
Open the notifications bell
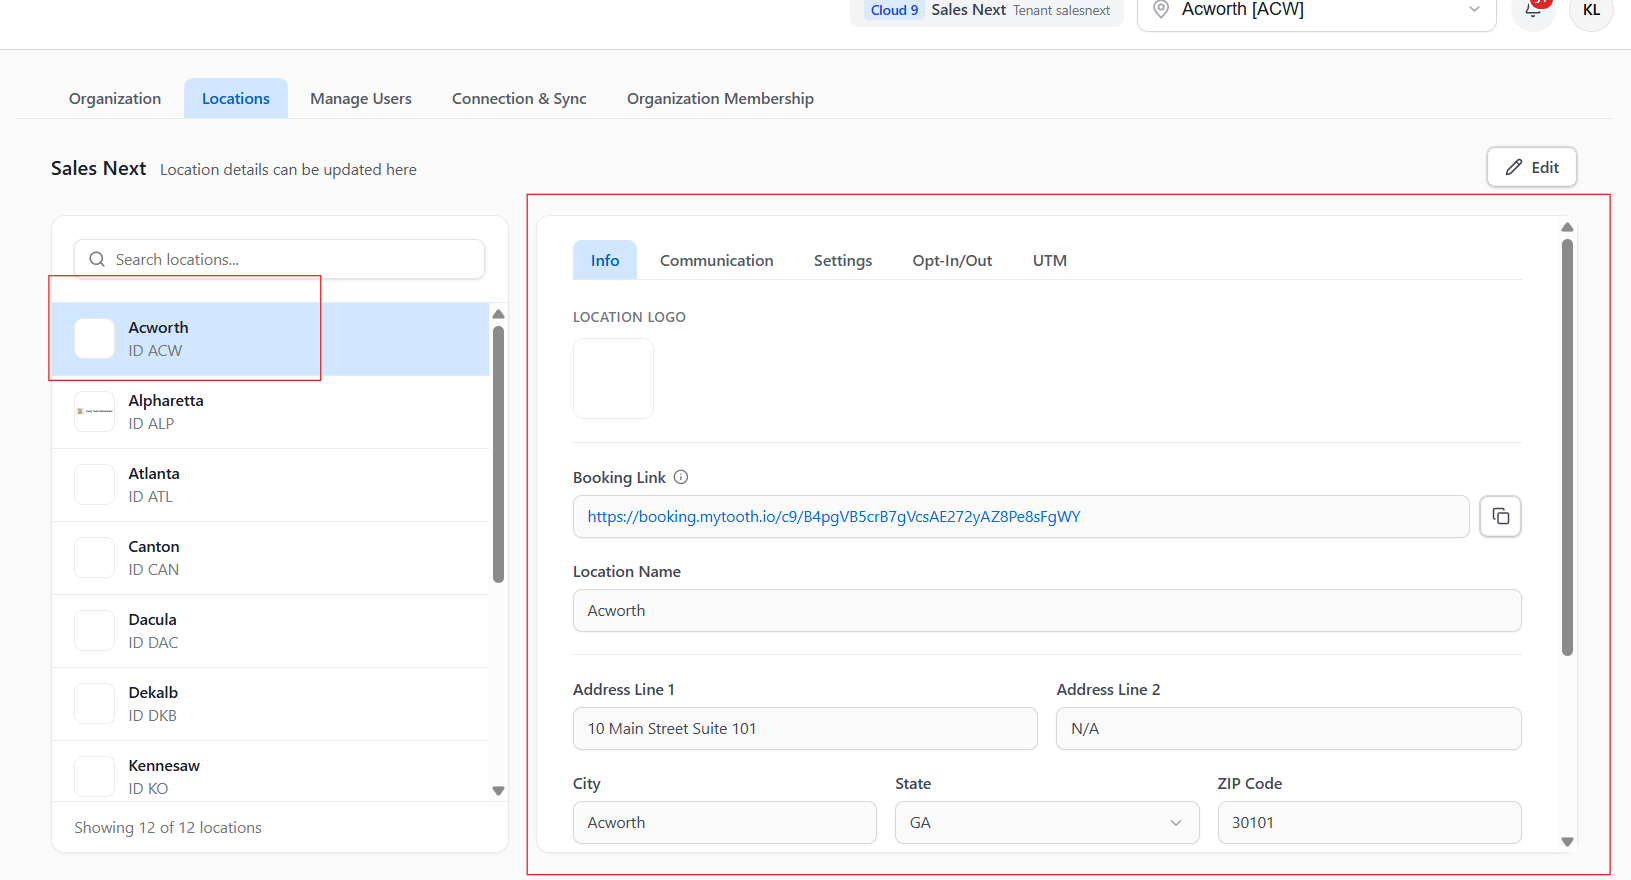point(1533,10)
